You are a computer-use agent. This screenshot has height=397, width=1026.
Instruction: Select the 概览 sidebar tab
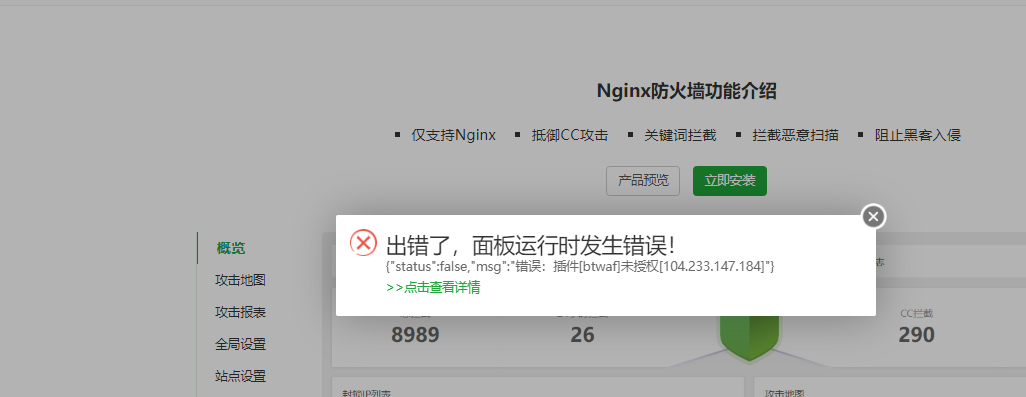231,249
